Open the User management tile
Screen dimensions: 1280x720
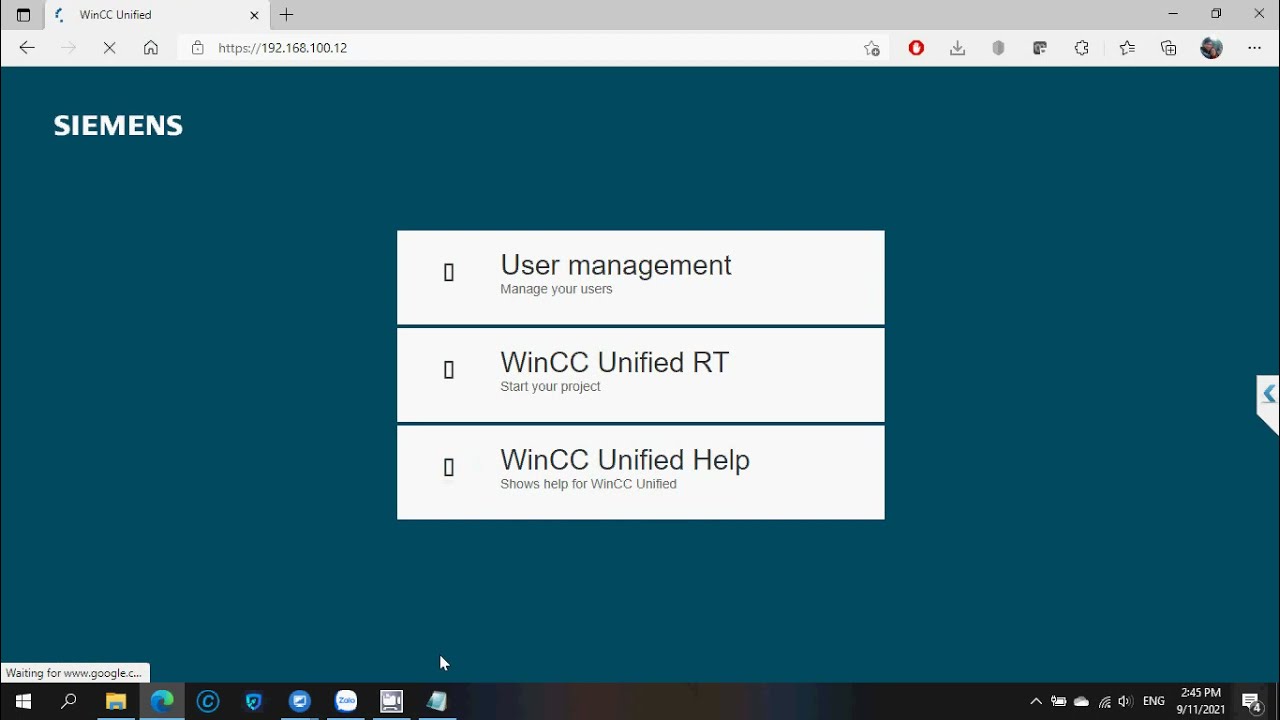pyautogui.click(x=640, y=277)
